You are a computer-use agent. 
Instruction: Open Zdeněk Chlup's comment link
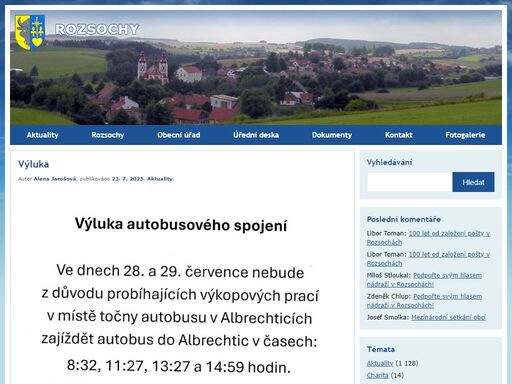pyautogui.click(x=424, y=301)
